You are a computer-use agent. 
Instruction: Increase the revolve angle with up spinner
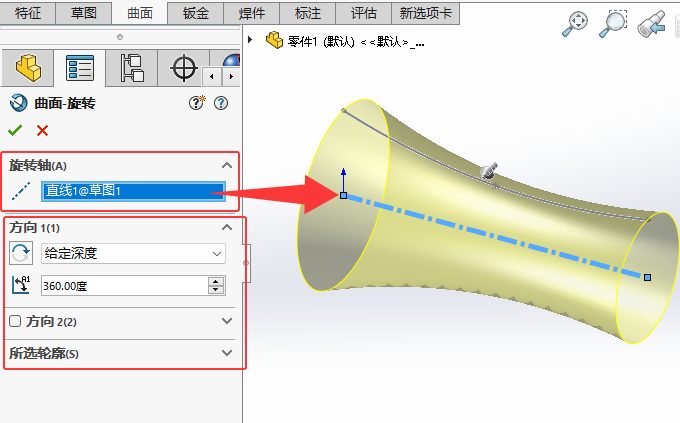(216, 281)
